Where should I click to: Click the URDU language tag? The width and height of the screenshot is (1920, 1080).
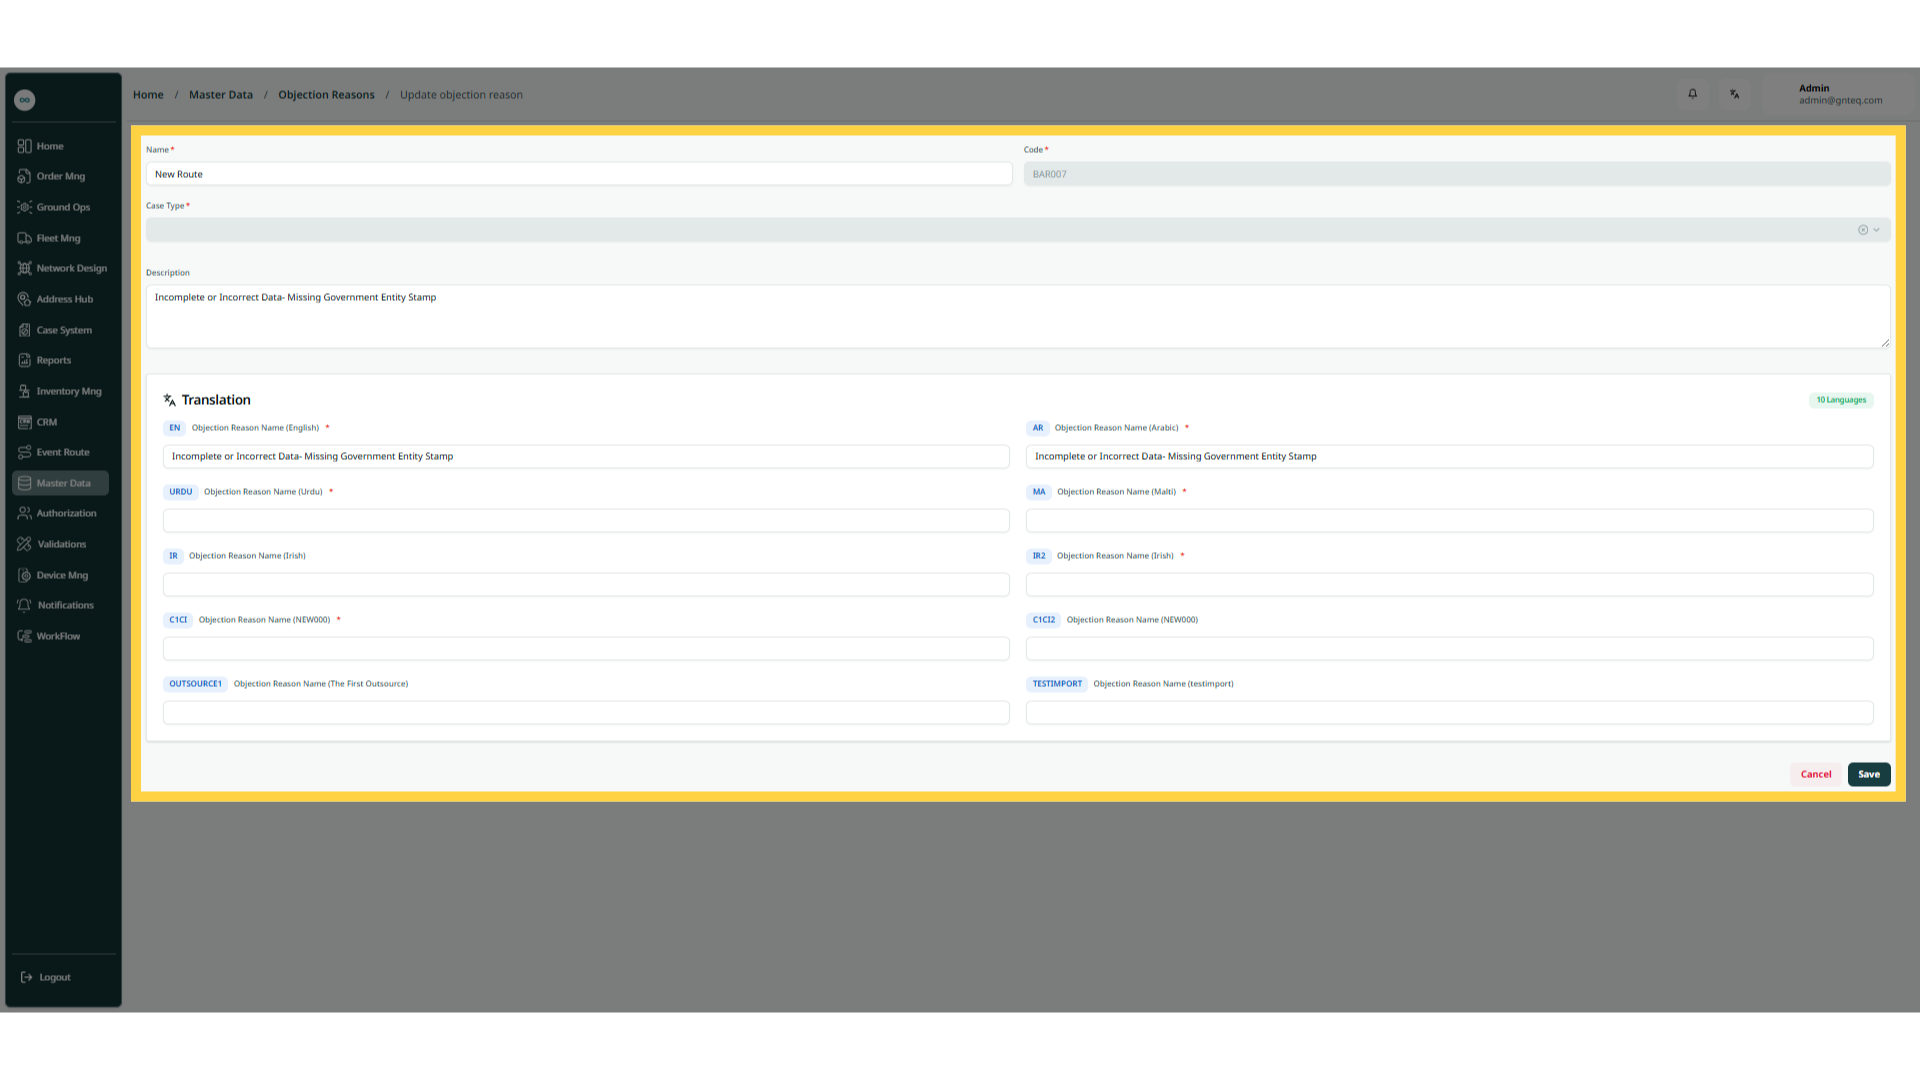181,492
